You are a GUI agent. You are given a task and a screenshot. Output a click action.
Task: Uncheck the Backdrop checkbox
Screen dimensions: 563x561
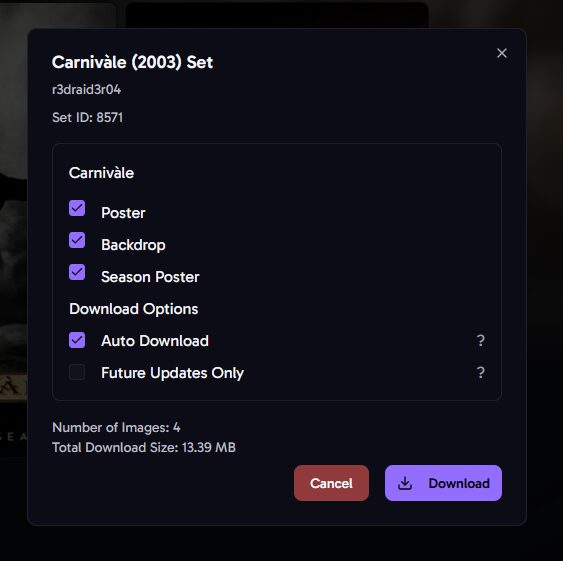tap(77, 240)
